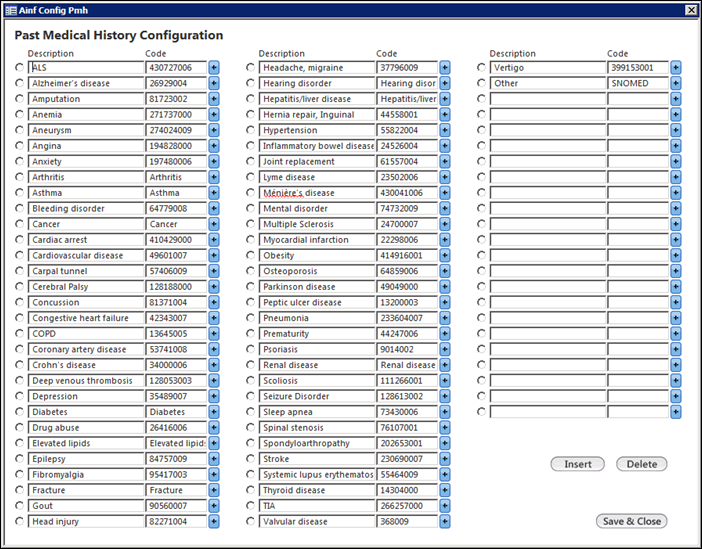Open code lookup for Depression row
This screenshot has height=549, width=702.
tap(214, 396)
